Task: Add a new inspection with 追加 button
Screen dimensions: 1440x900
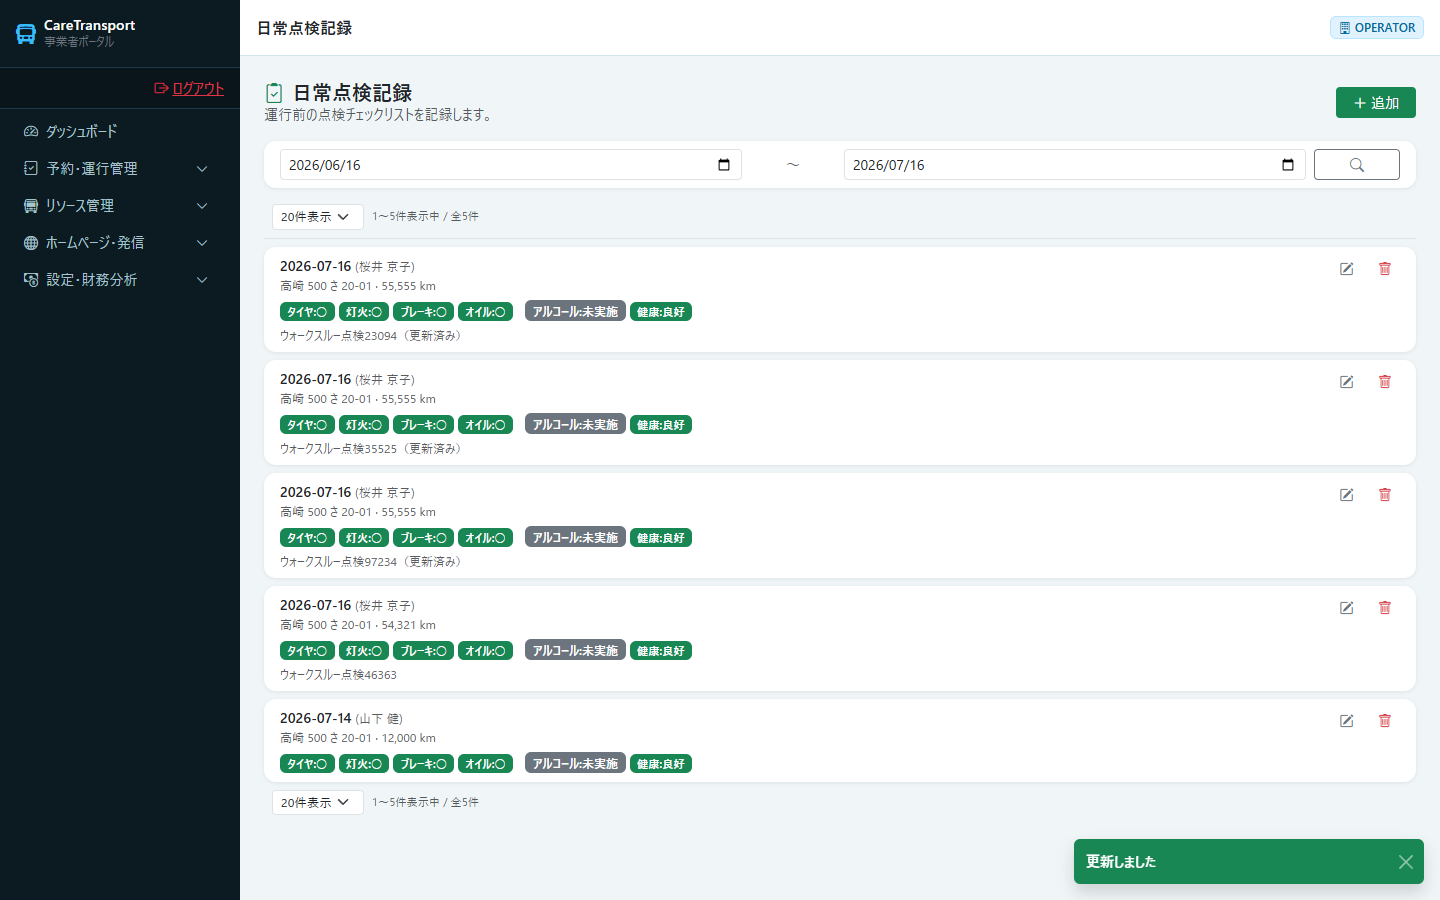Action: click(1376, 103)
